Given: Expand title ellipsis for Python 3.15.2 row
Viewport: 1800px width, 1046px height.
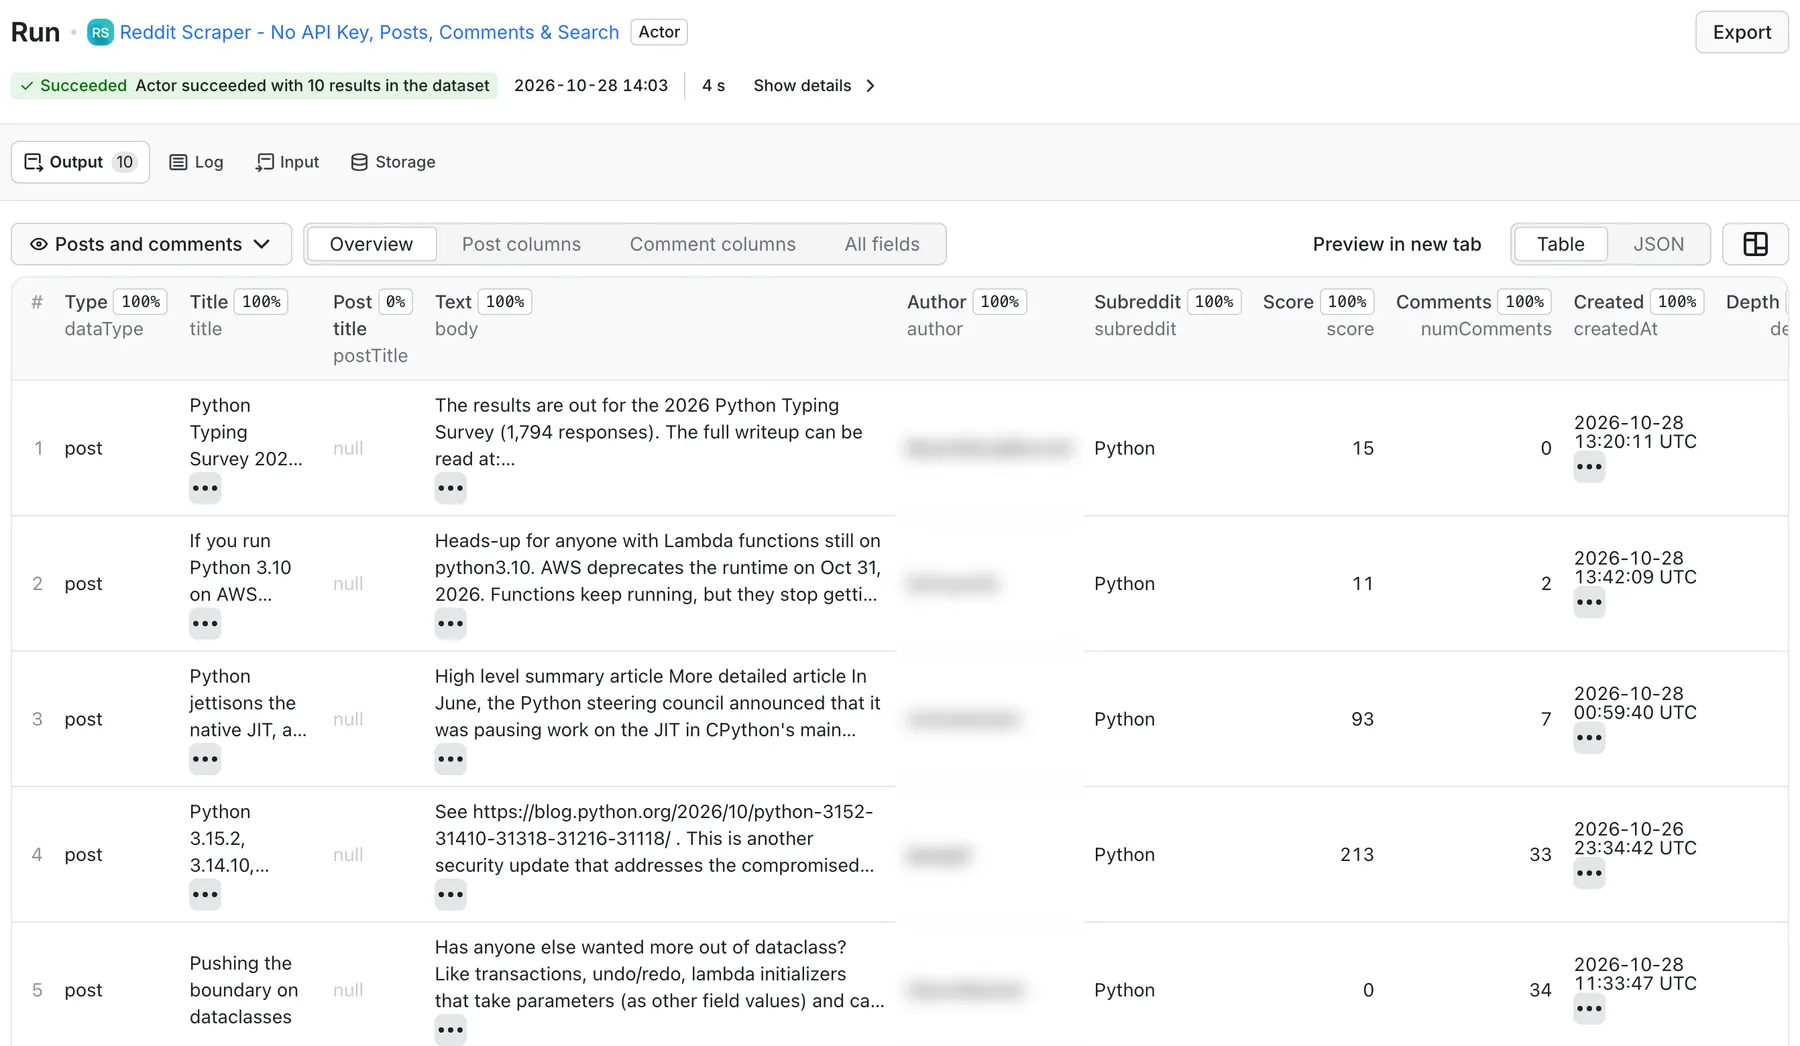Looking at the screenshot, I should pos(205,895).
